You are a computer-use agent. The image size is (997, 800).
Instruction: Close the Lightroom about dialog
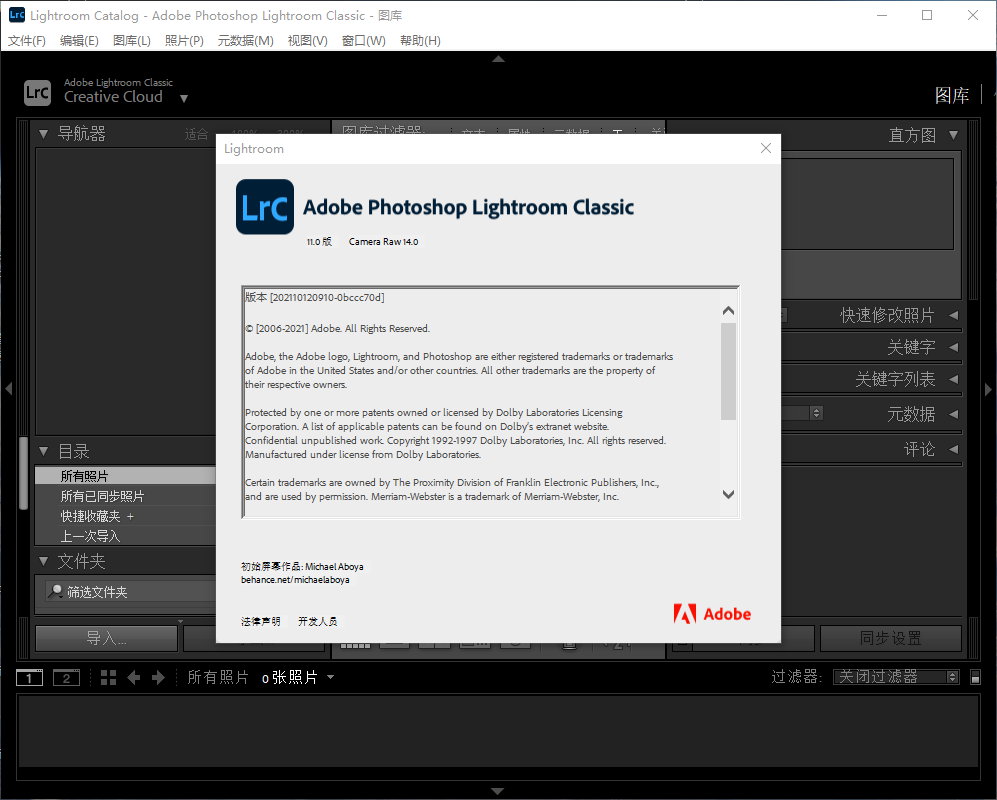click(766, 148)
